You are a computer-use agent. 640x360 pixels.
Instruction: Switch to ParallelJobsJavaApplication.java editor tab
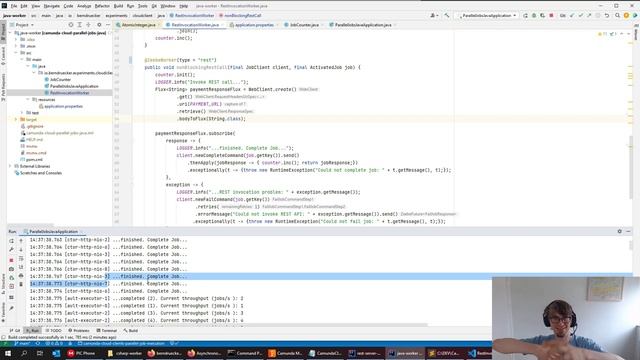[363, 25]
